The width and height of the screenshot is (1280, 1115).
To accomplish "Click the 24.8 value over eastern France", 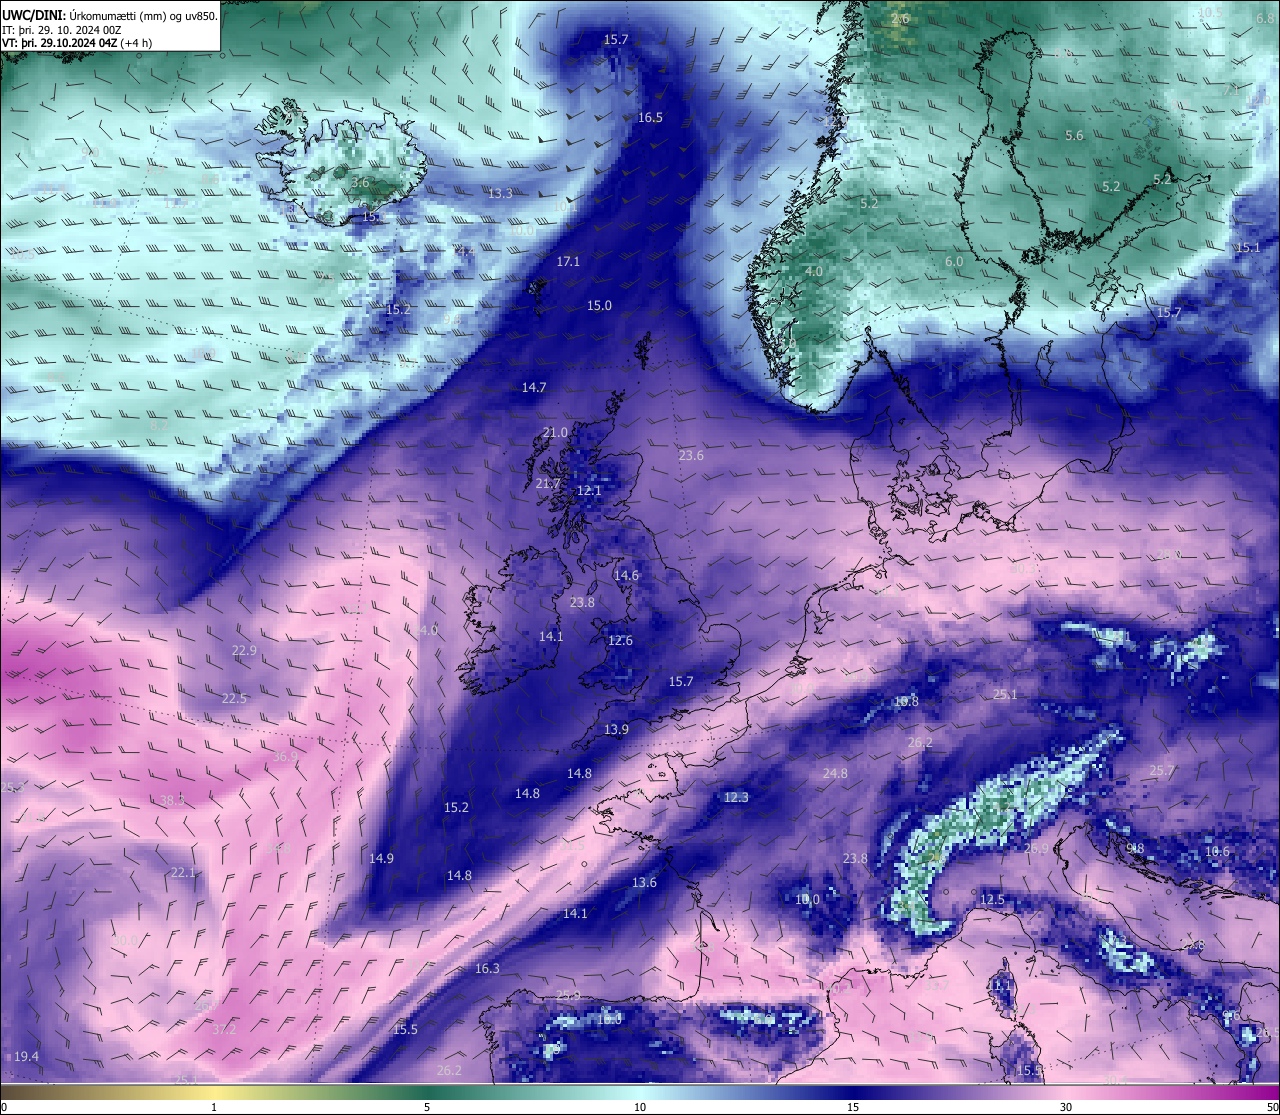I will 835,773.
